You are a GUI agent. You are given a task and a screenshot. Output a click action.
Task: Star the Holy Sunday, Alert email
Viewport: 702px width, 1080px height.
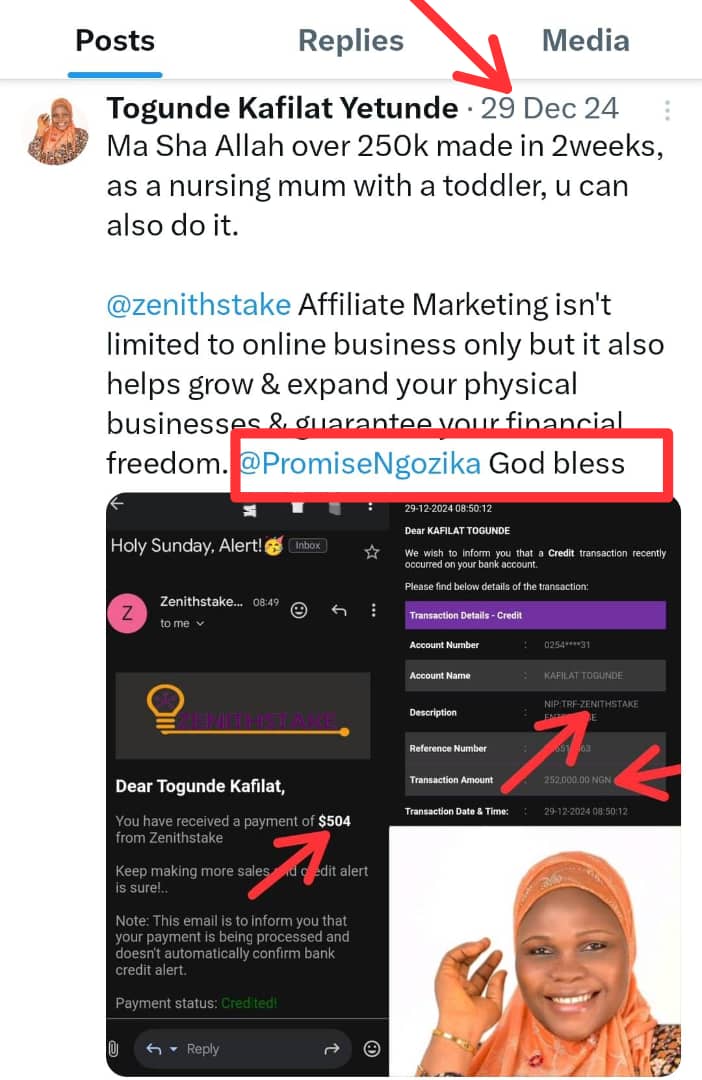click(372, 551)
